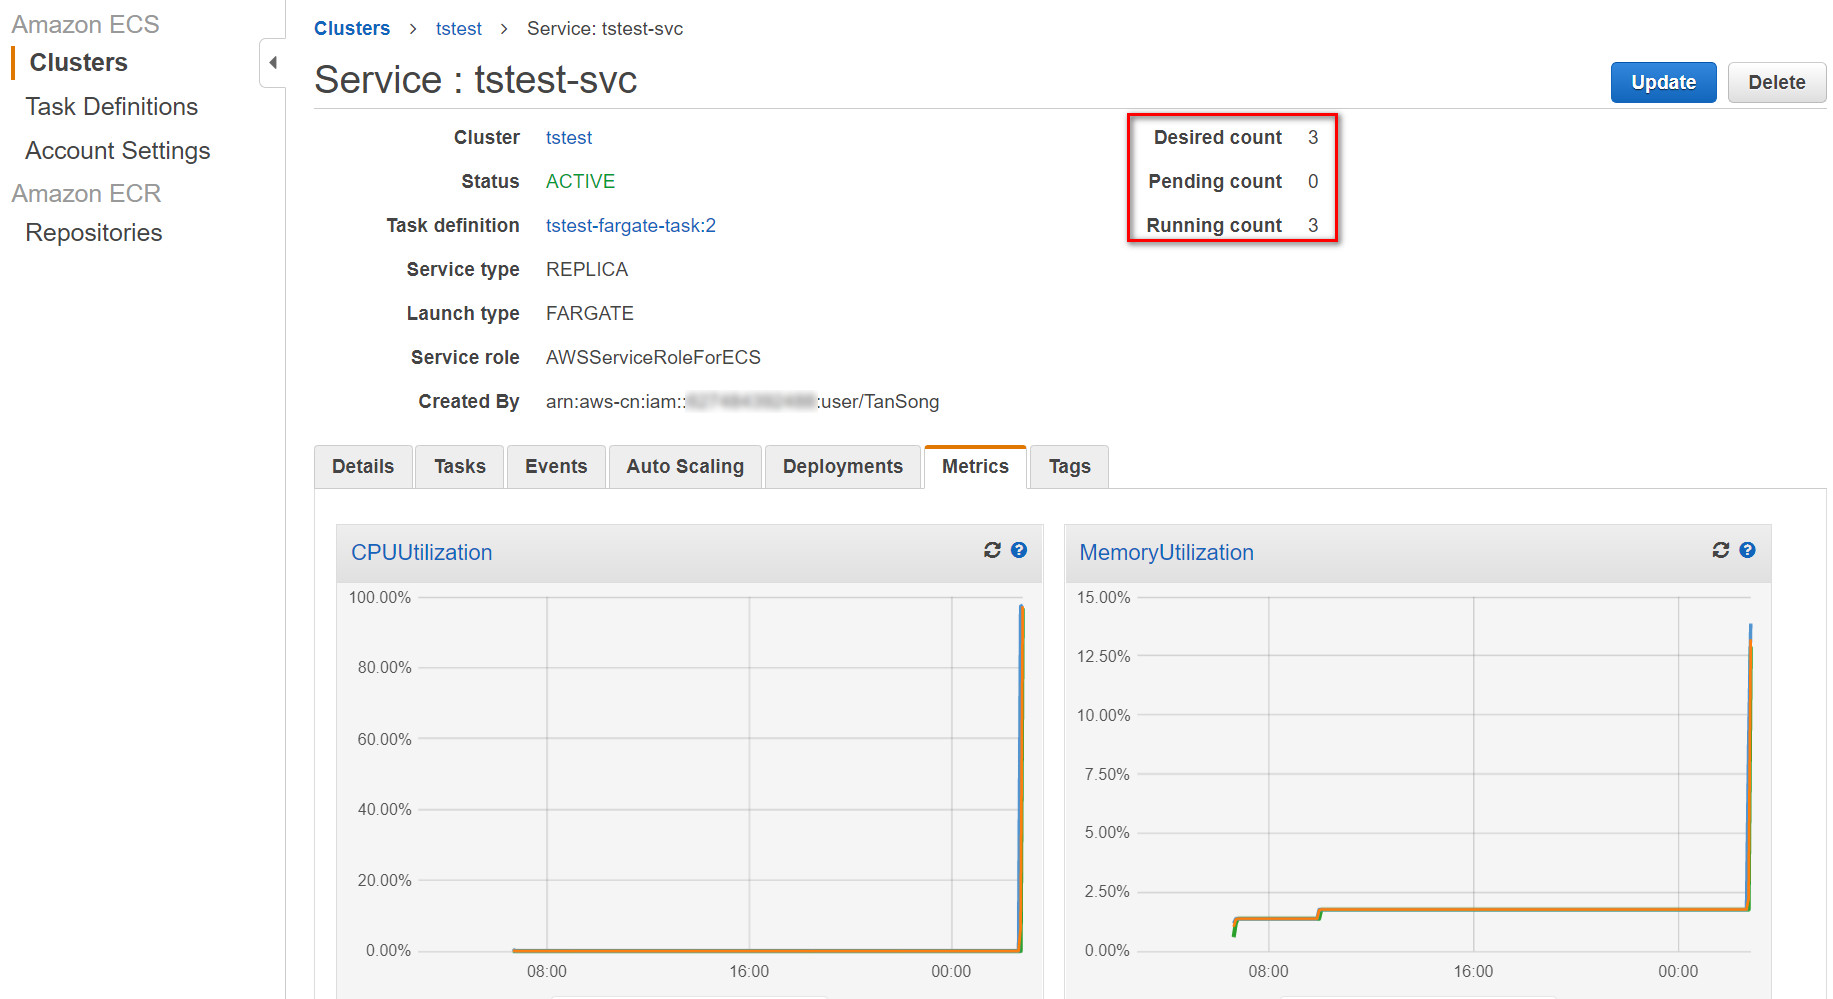
Task: Open help for CPUUtilization chart
Action: pyautogui.click(x=1019, y=550)
